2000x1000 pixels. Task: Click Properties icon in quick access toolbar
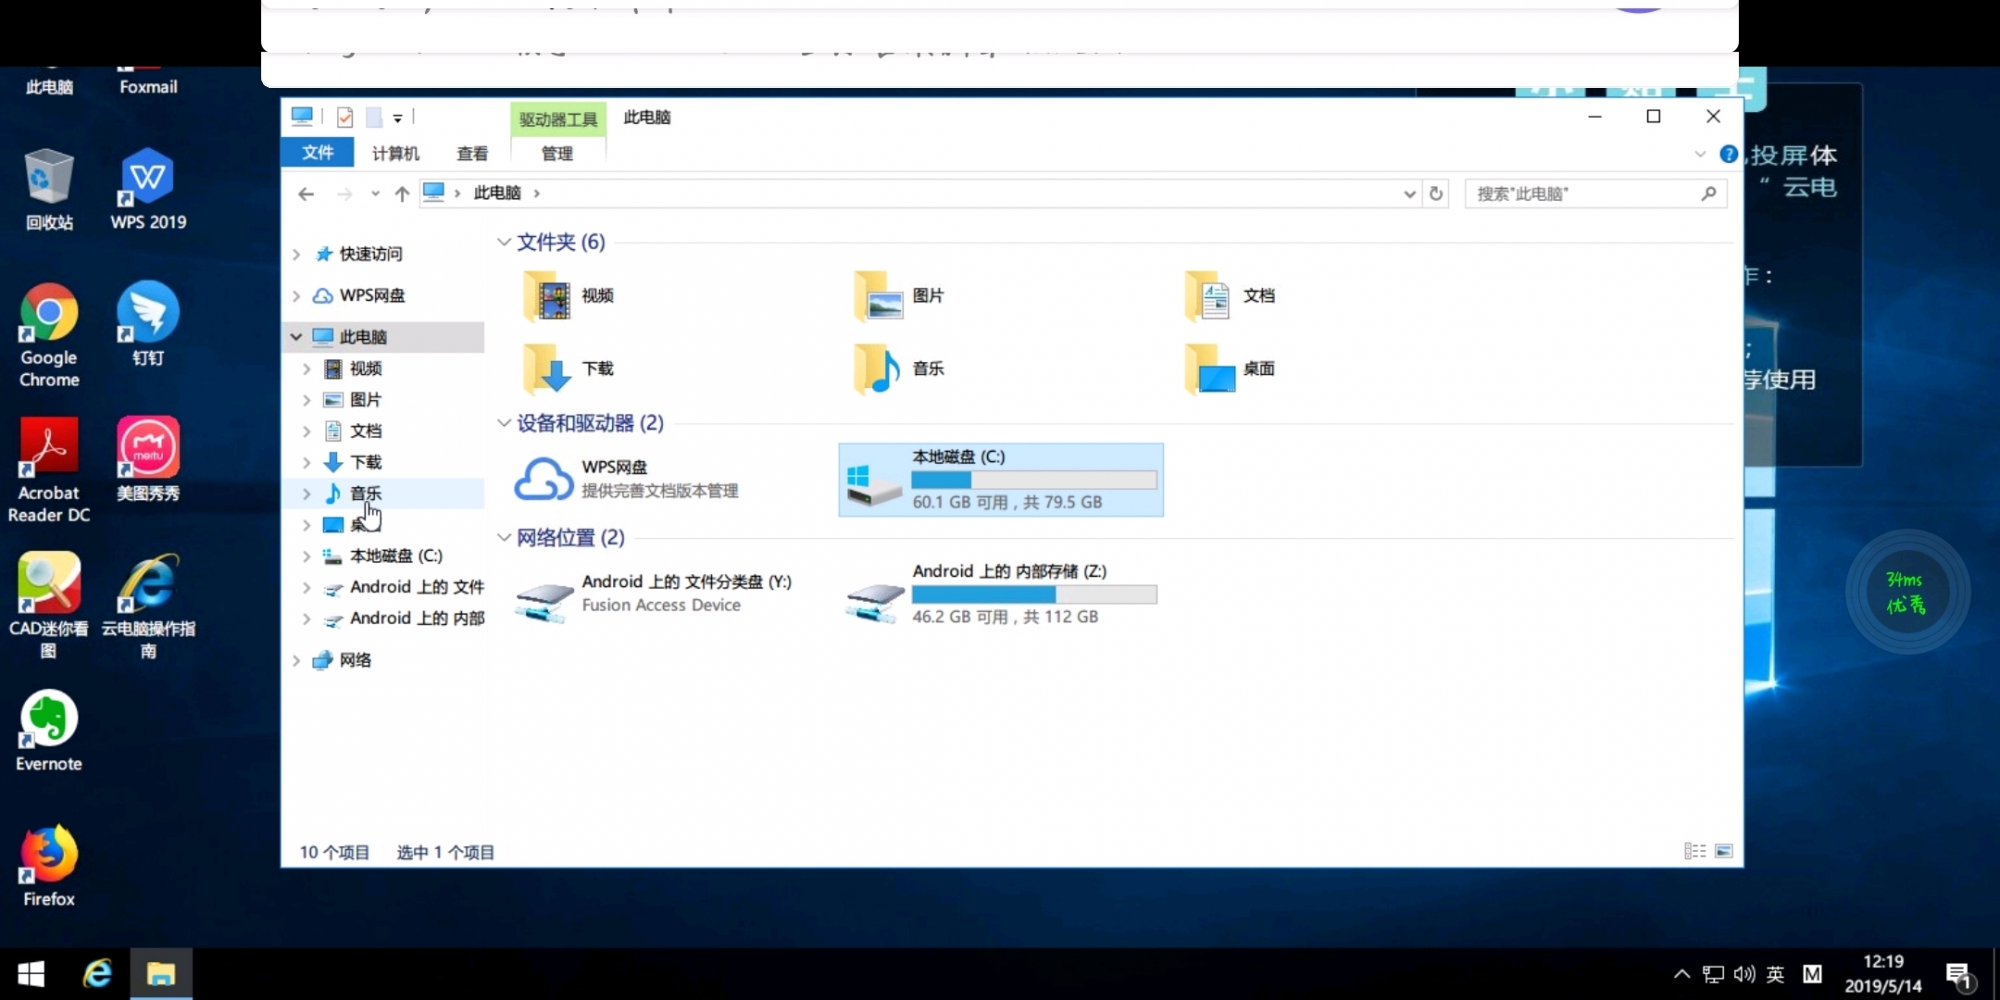click(345, 118)
